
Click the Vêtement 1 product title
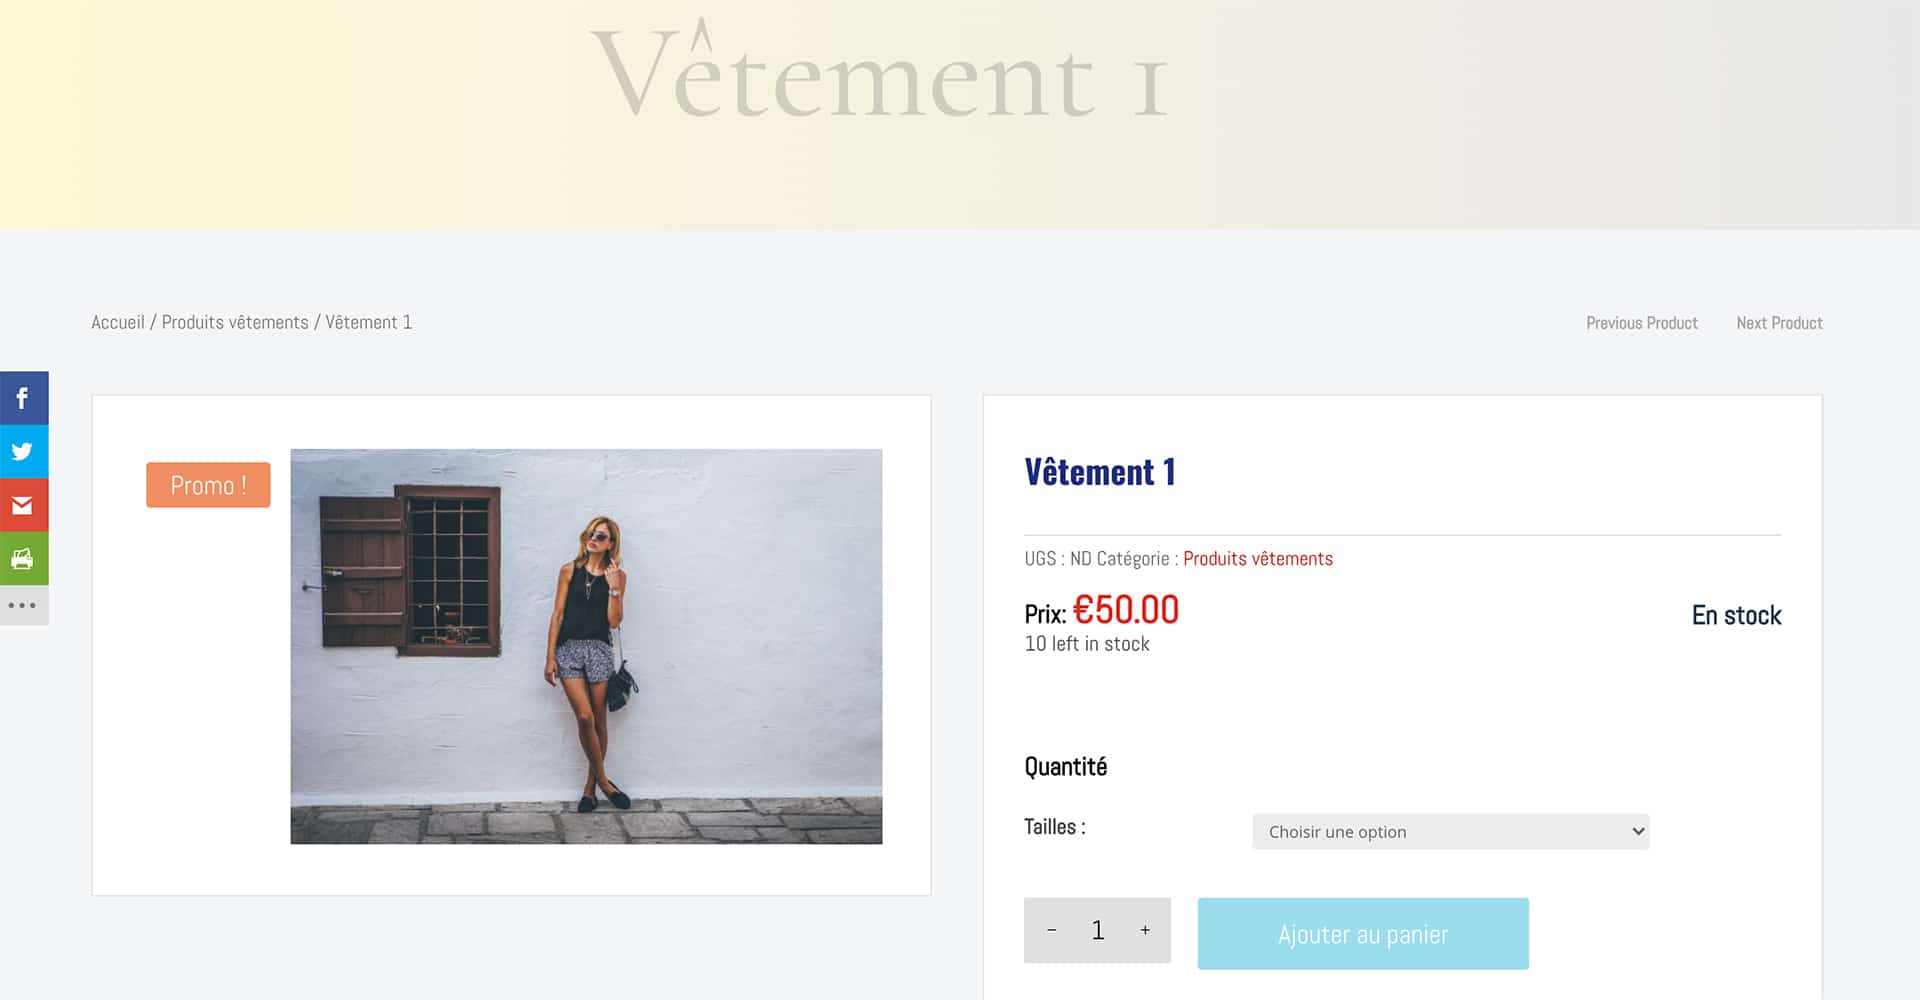1099,471
